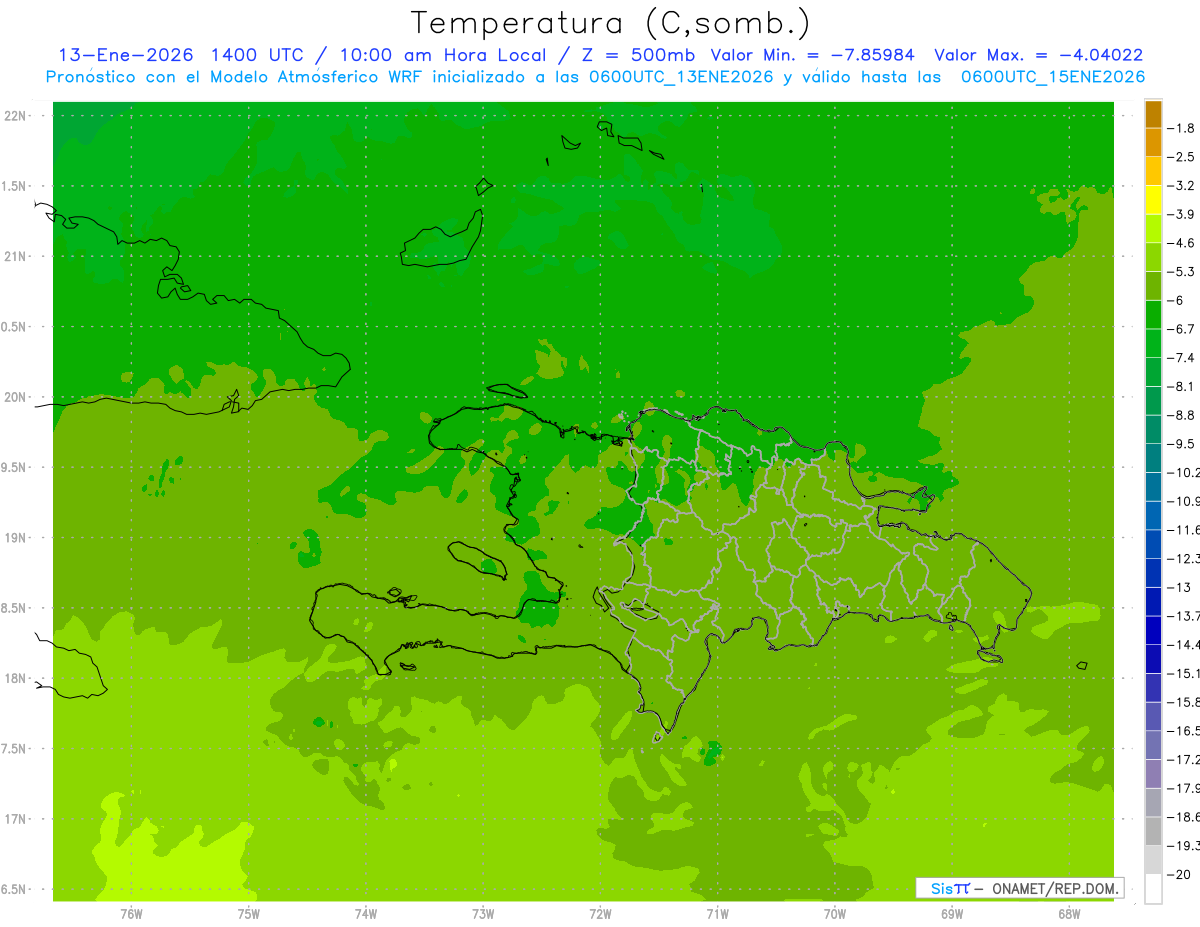Pick the lime swatch between -4.6 and -5.3
1200x927 pixels.
click(1153, 258)
